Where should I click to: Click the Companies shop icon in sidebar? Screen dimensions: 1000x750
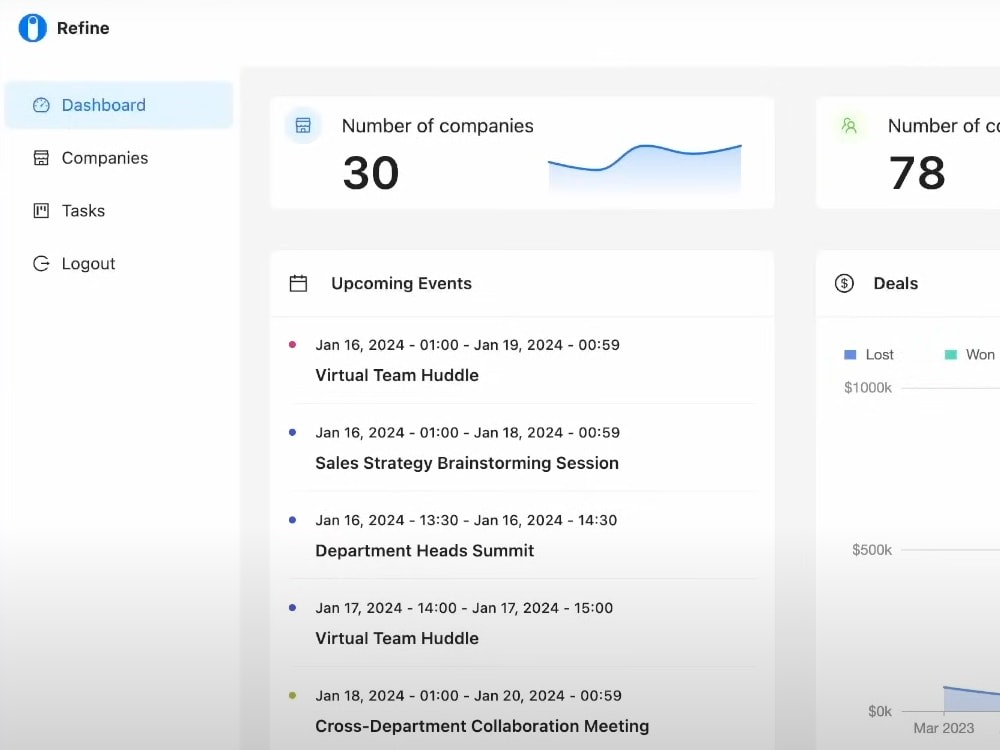41,158
